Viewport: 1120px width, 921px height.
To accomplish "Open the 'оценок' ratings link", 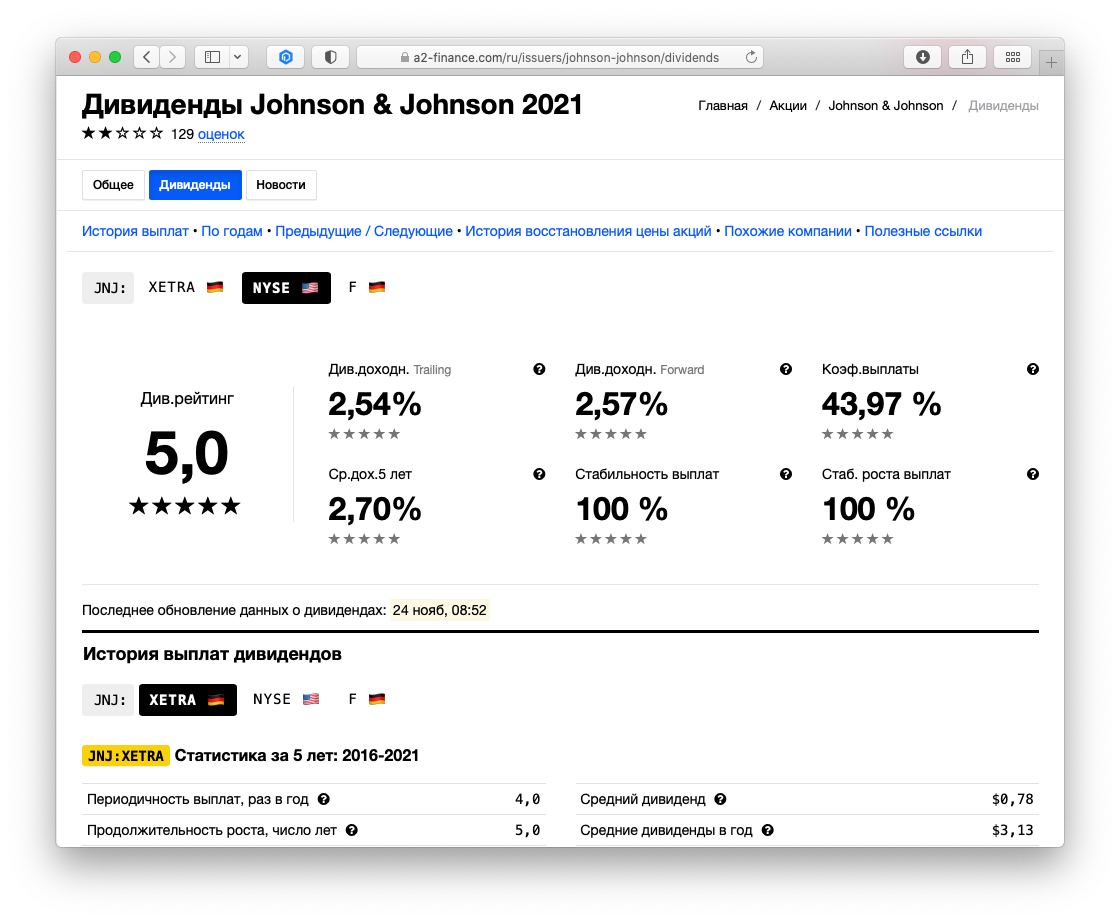I will [221, 134].
